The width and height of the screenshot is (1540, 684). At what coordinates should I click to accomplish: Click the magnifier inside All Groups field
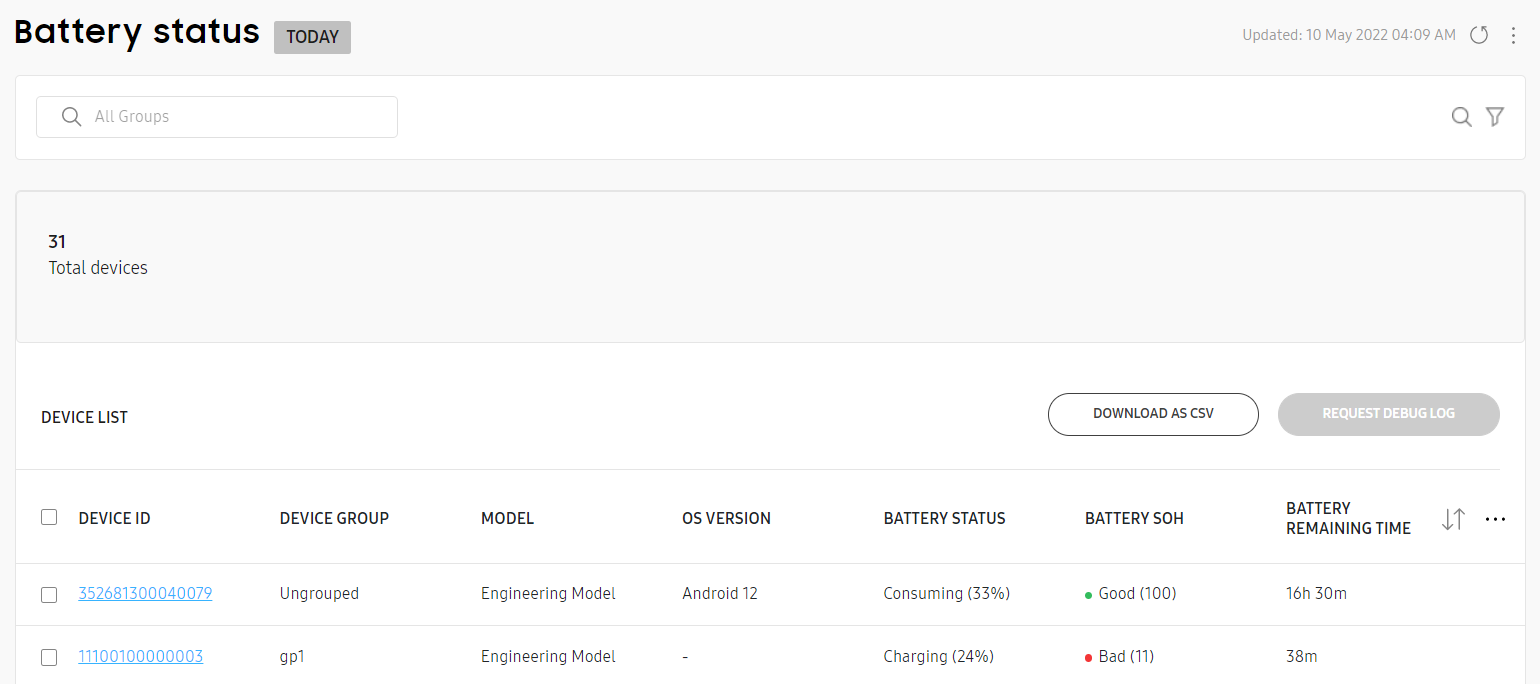point(71,117)
